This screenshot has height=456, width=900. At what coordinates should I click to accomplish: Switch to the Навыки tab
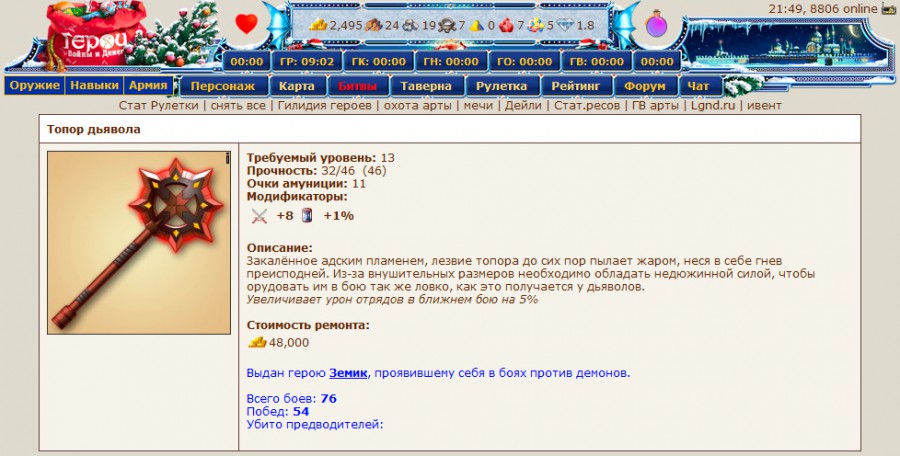pyautogui.click(x=94, y=86)
